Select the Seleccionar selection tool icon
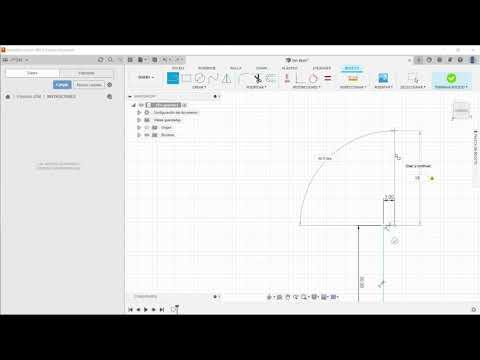 click(x=413, y=78)
